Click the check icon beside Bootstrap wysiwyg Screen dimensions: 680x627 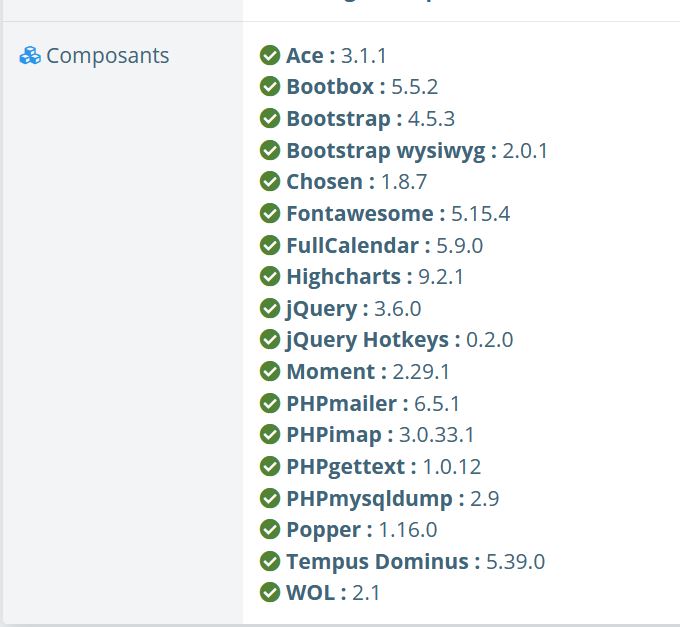point(270,150)
